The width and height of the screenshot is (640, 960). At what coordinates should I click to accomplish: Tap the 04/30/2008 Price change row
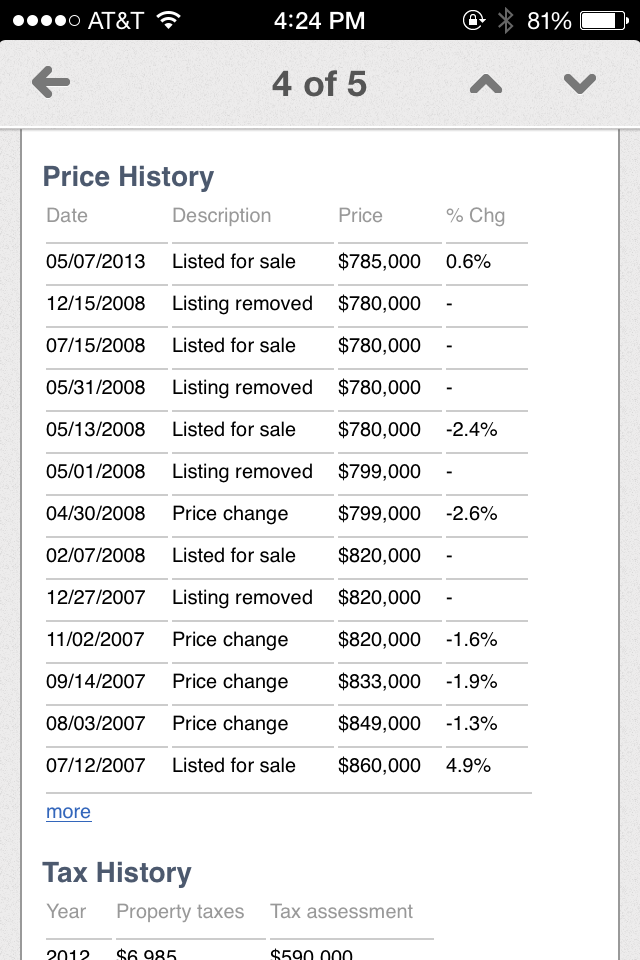(x=287, y=514)
